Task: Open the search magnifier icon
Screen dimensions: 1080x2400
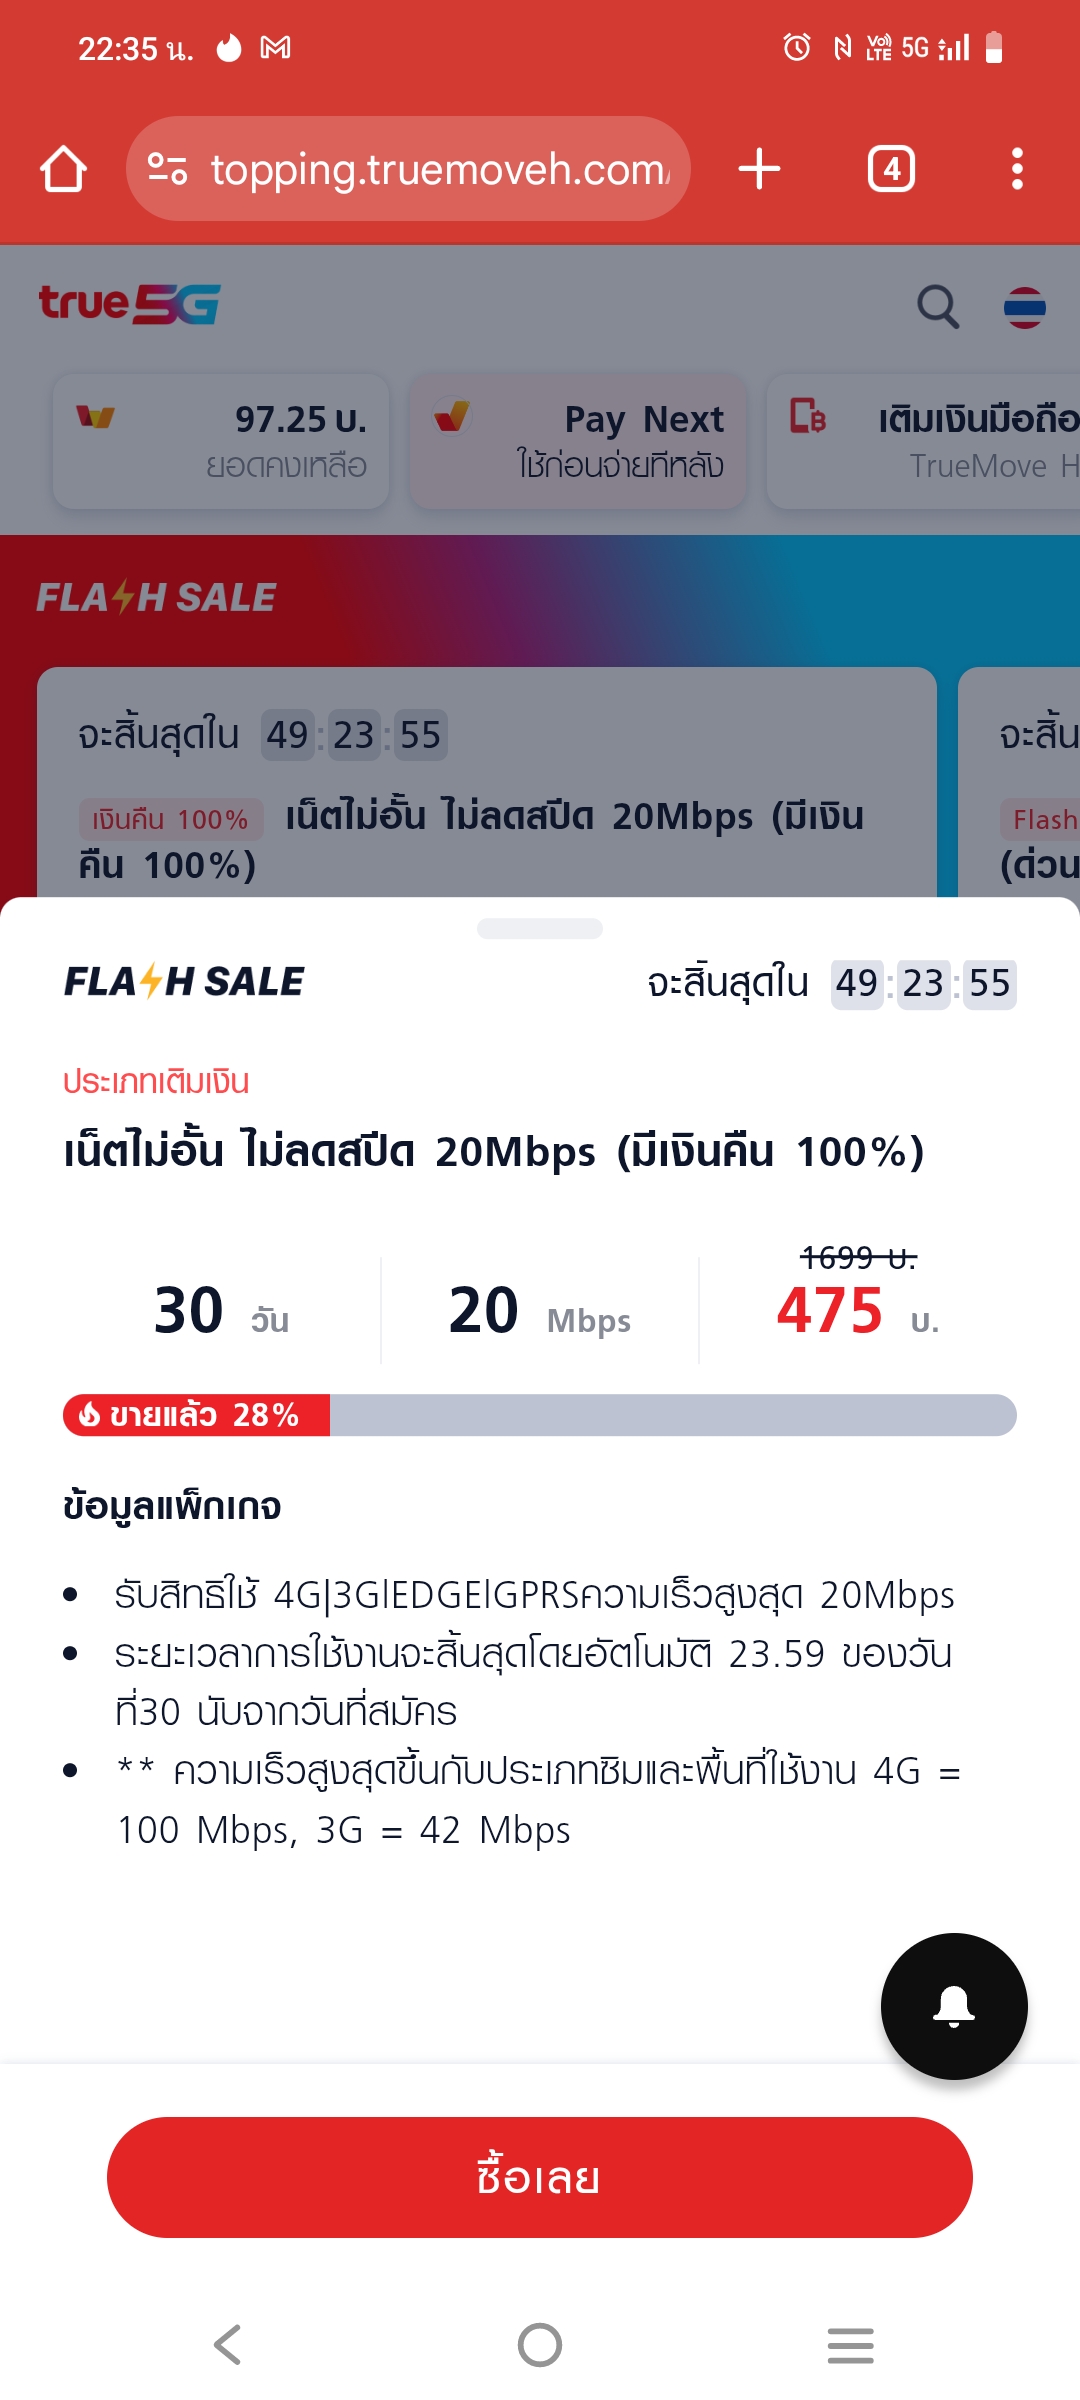Action: [938, 306]
